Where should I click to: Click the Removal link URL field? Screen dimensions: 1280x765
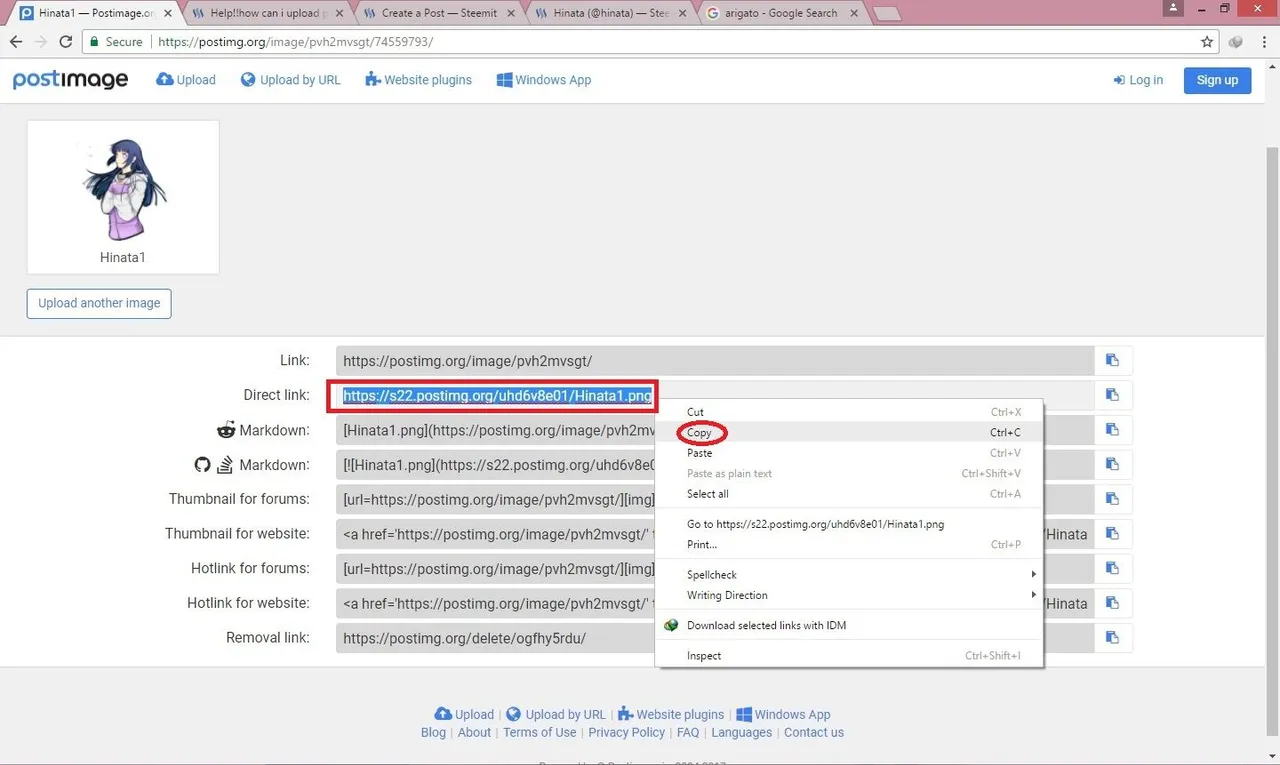coord(715,638)
